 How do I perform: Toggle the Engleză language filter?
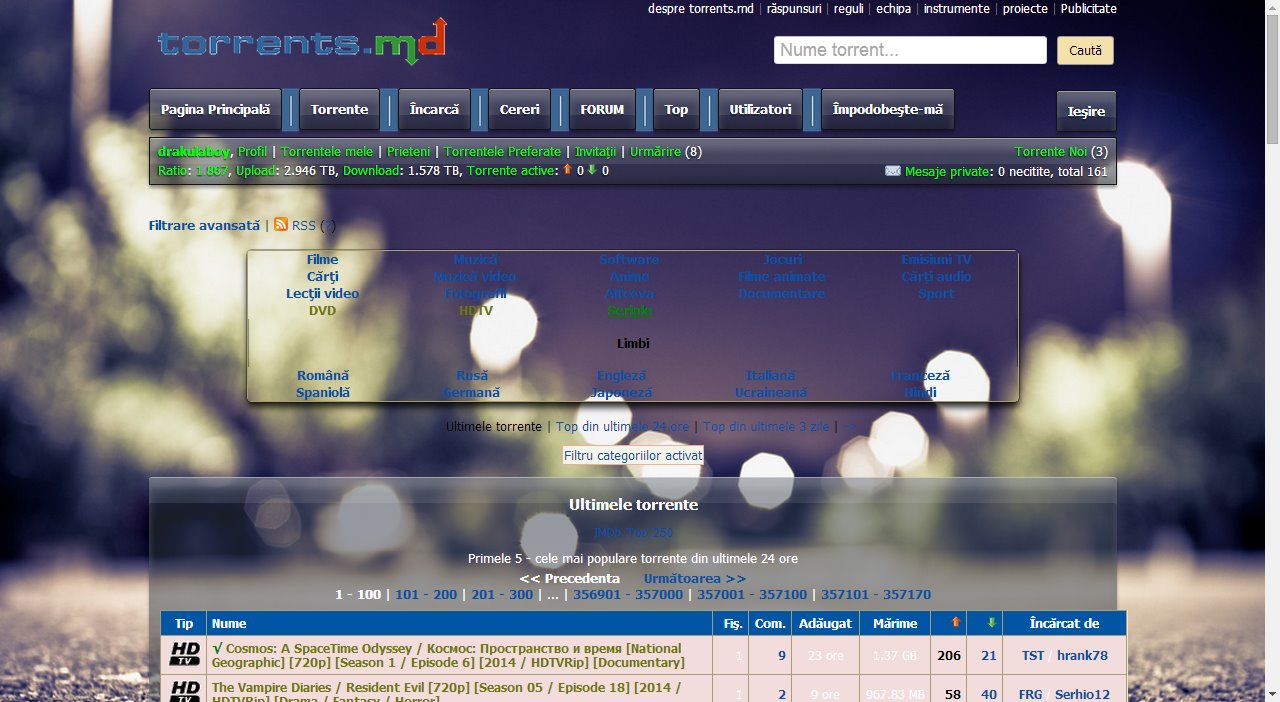[622, 375]
